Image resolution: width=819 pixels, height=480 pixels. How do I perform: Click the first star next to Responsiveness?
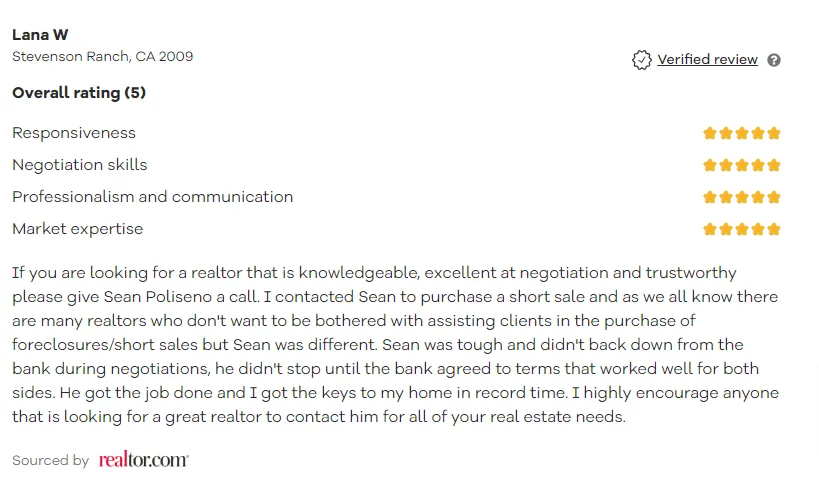[710, 133]
